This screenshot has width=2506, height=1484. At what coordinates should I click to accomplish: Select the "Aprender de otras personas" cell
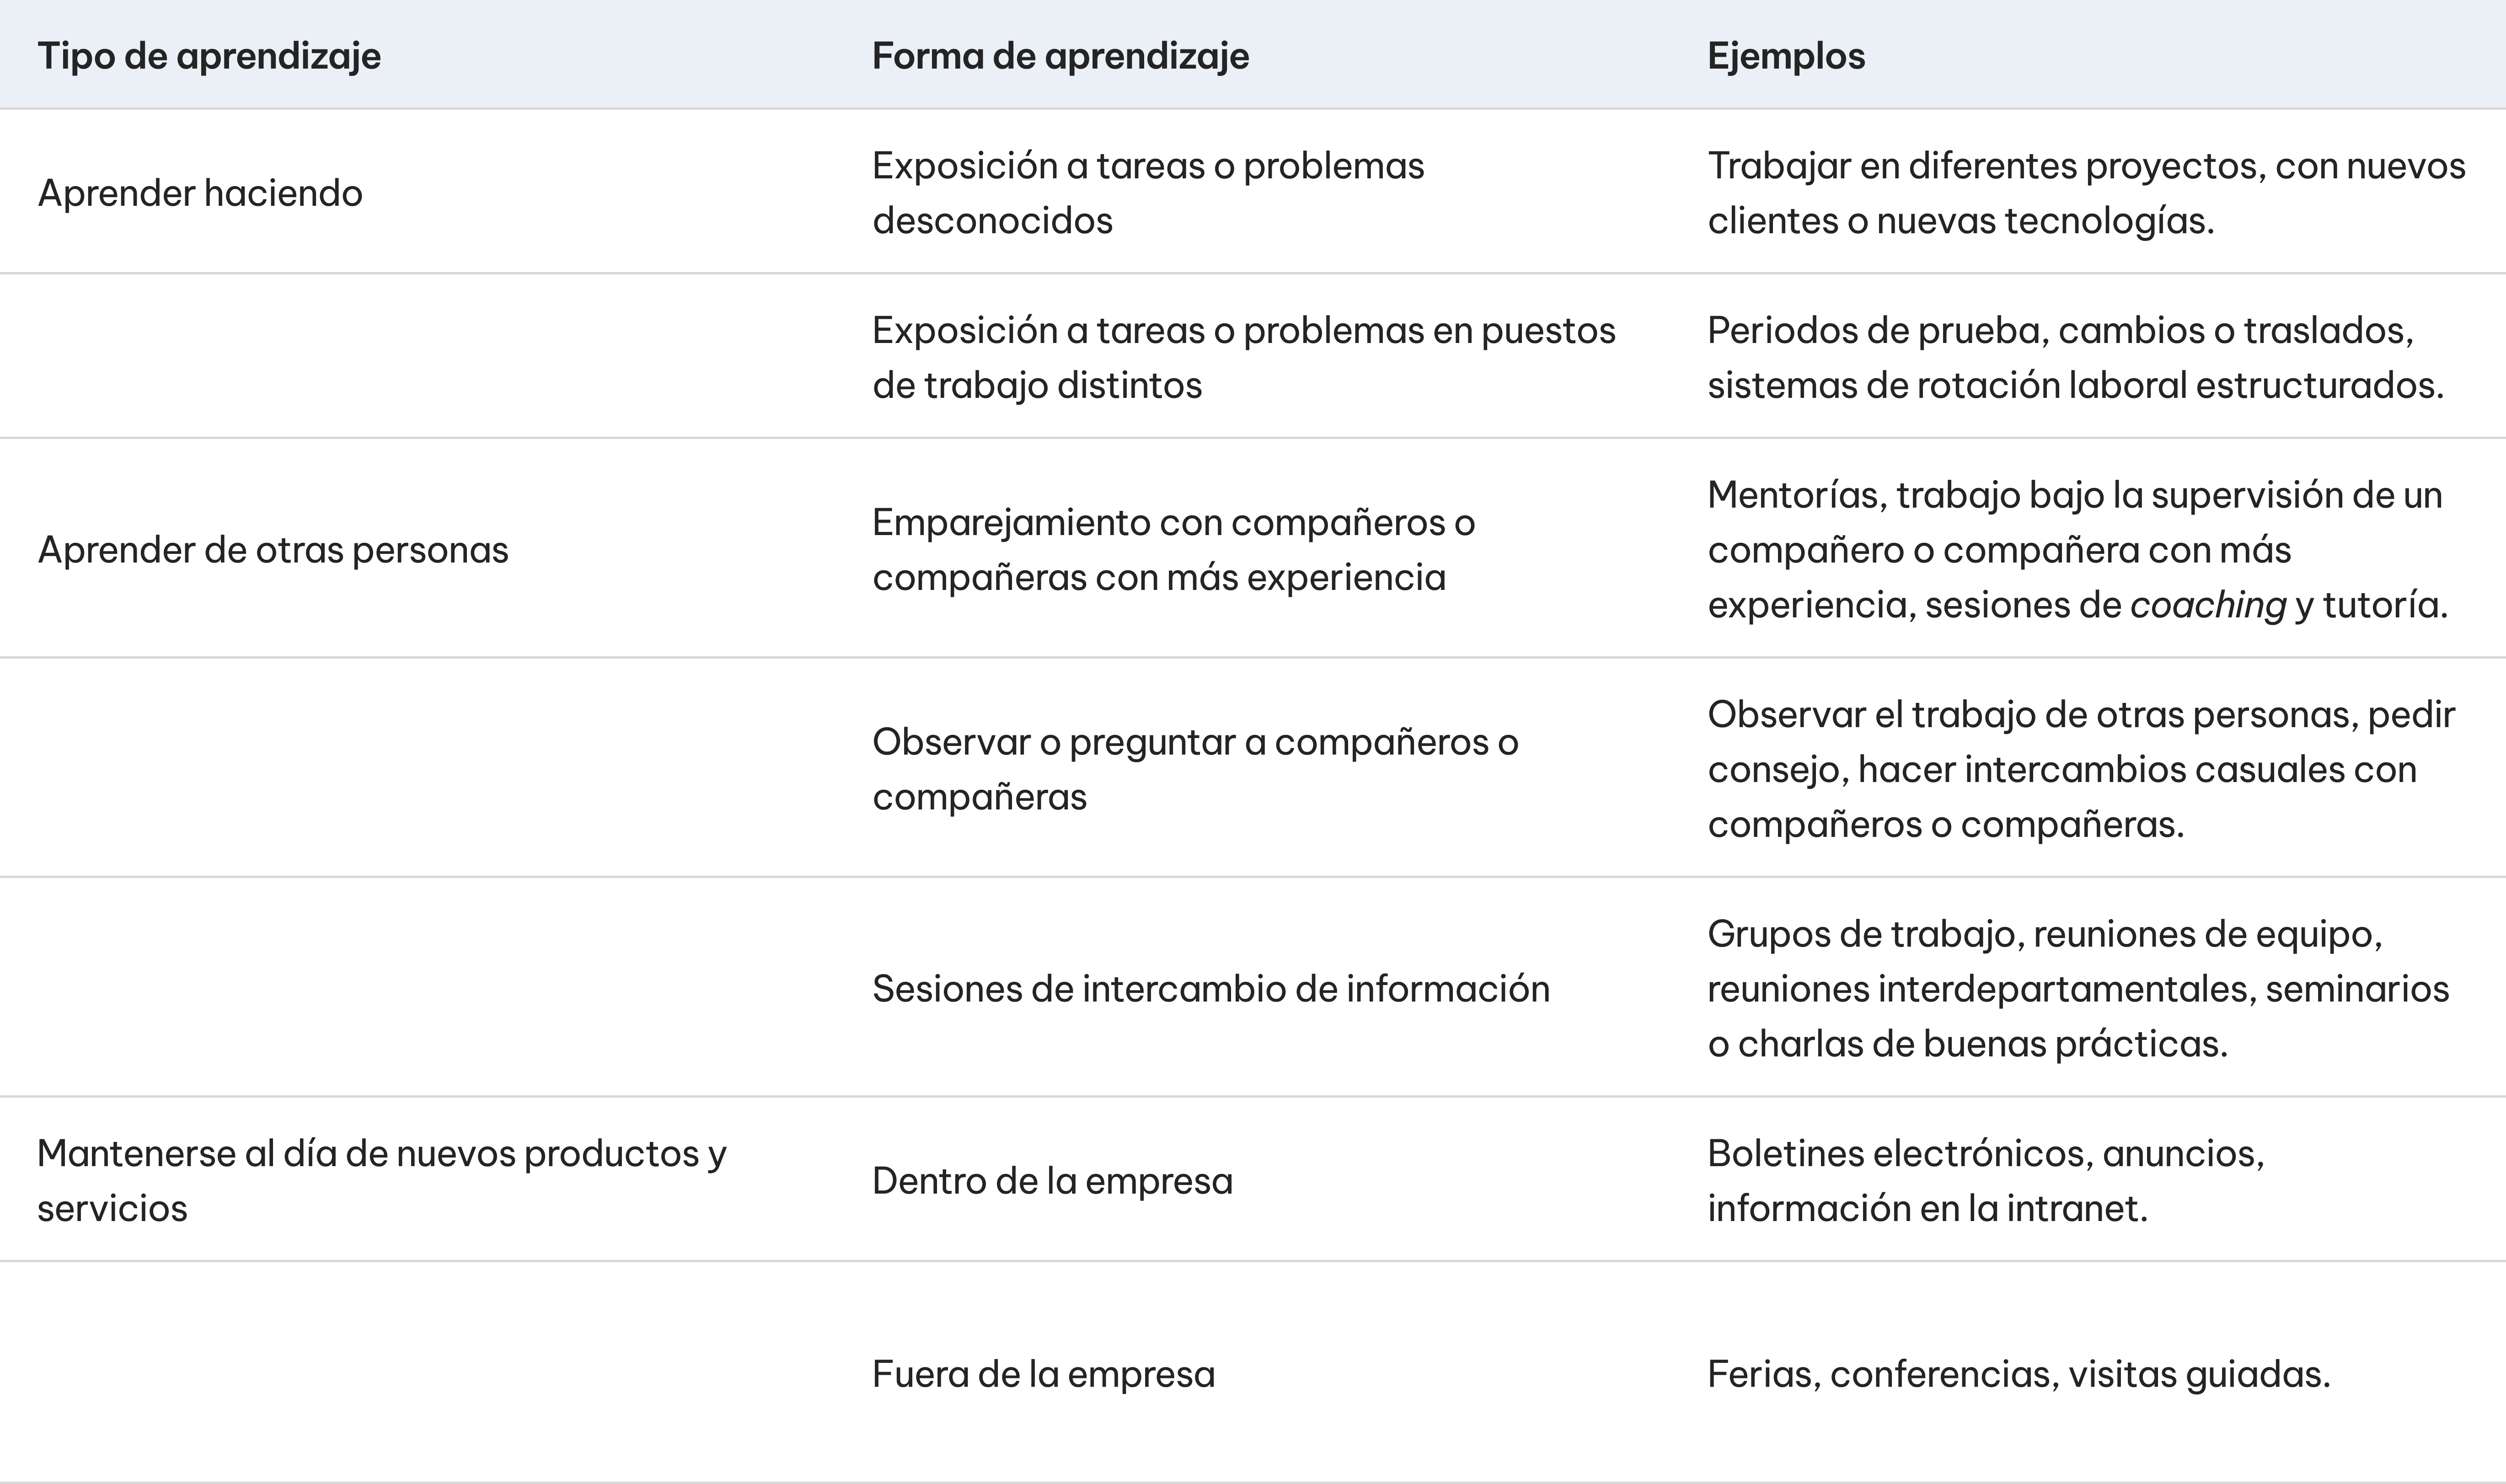[273, 550]
